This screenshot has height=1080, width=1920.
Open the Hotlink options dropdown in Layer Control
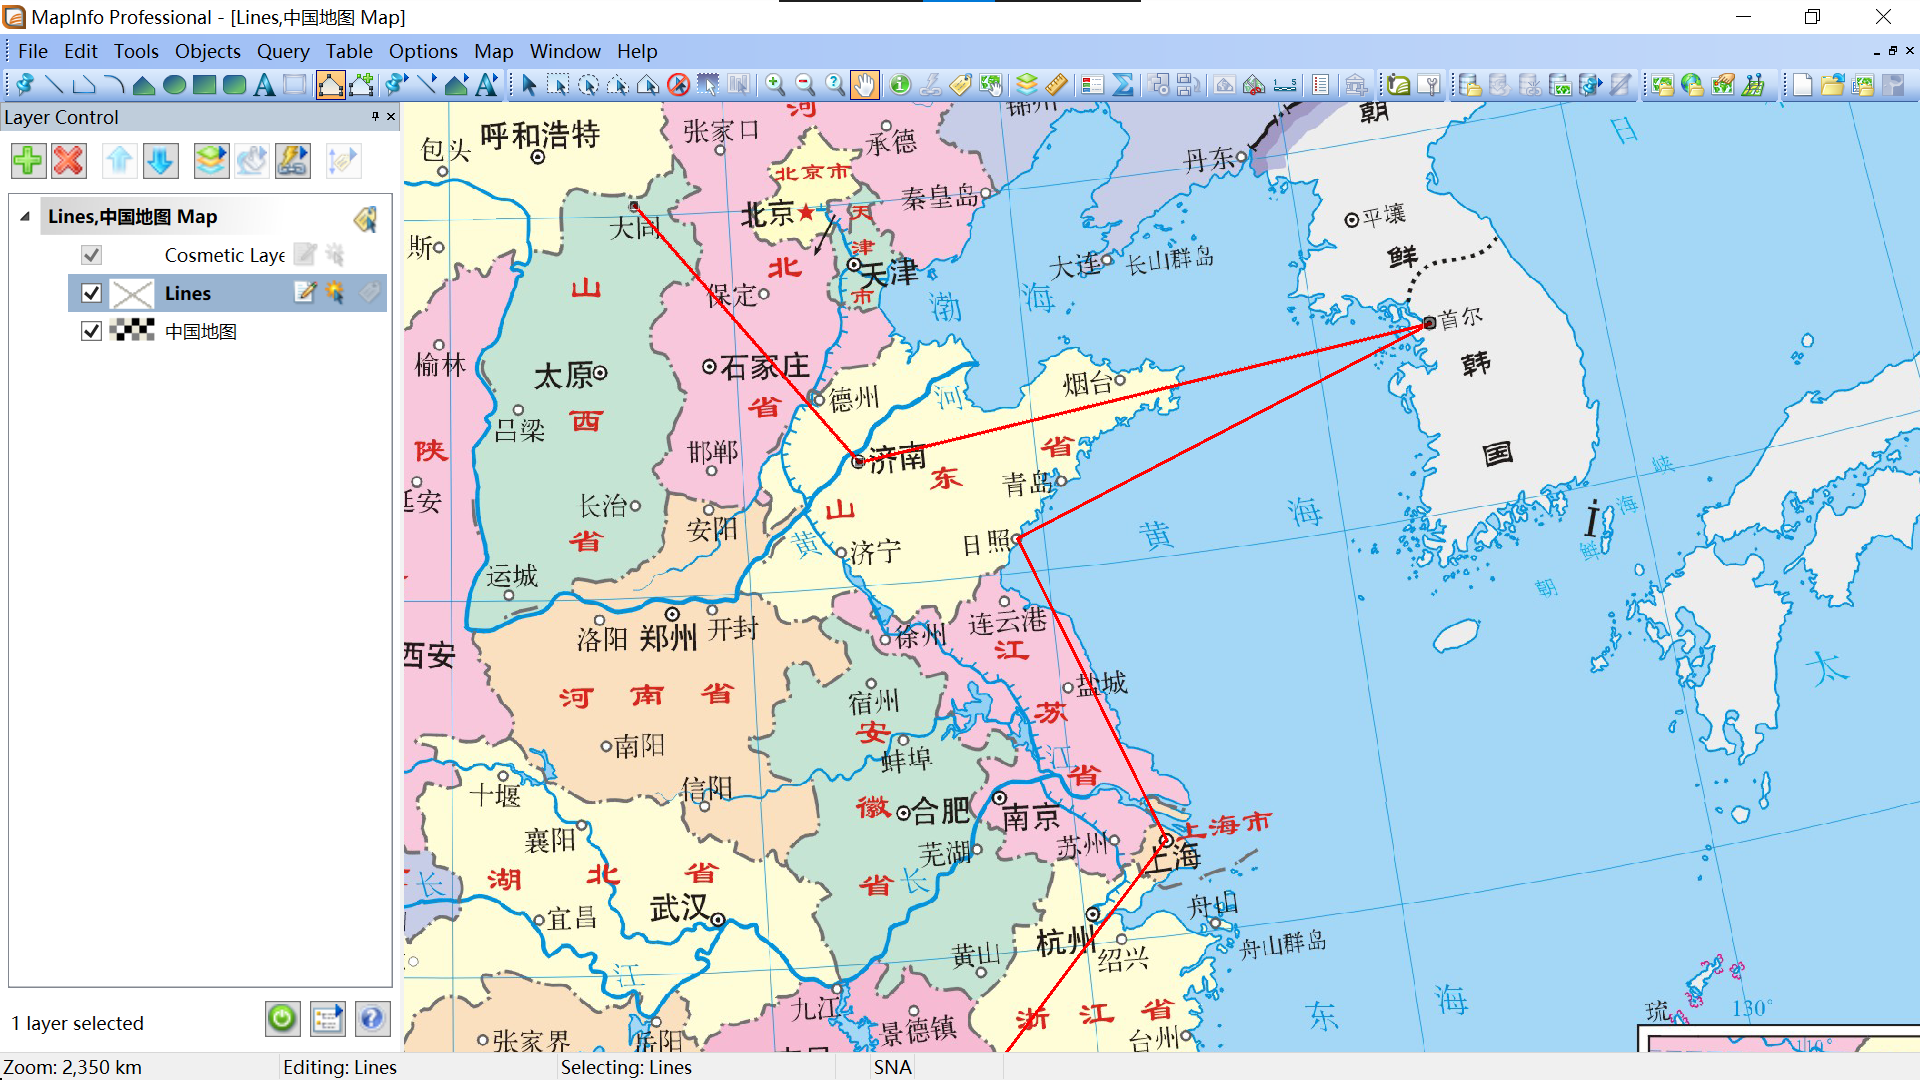[293, 160]
